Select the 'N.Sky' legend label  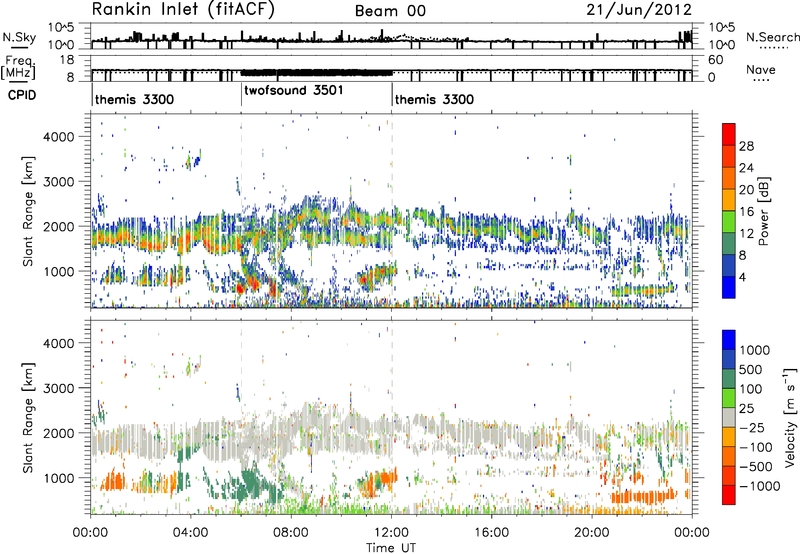click(19, 37)
